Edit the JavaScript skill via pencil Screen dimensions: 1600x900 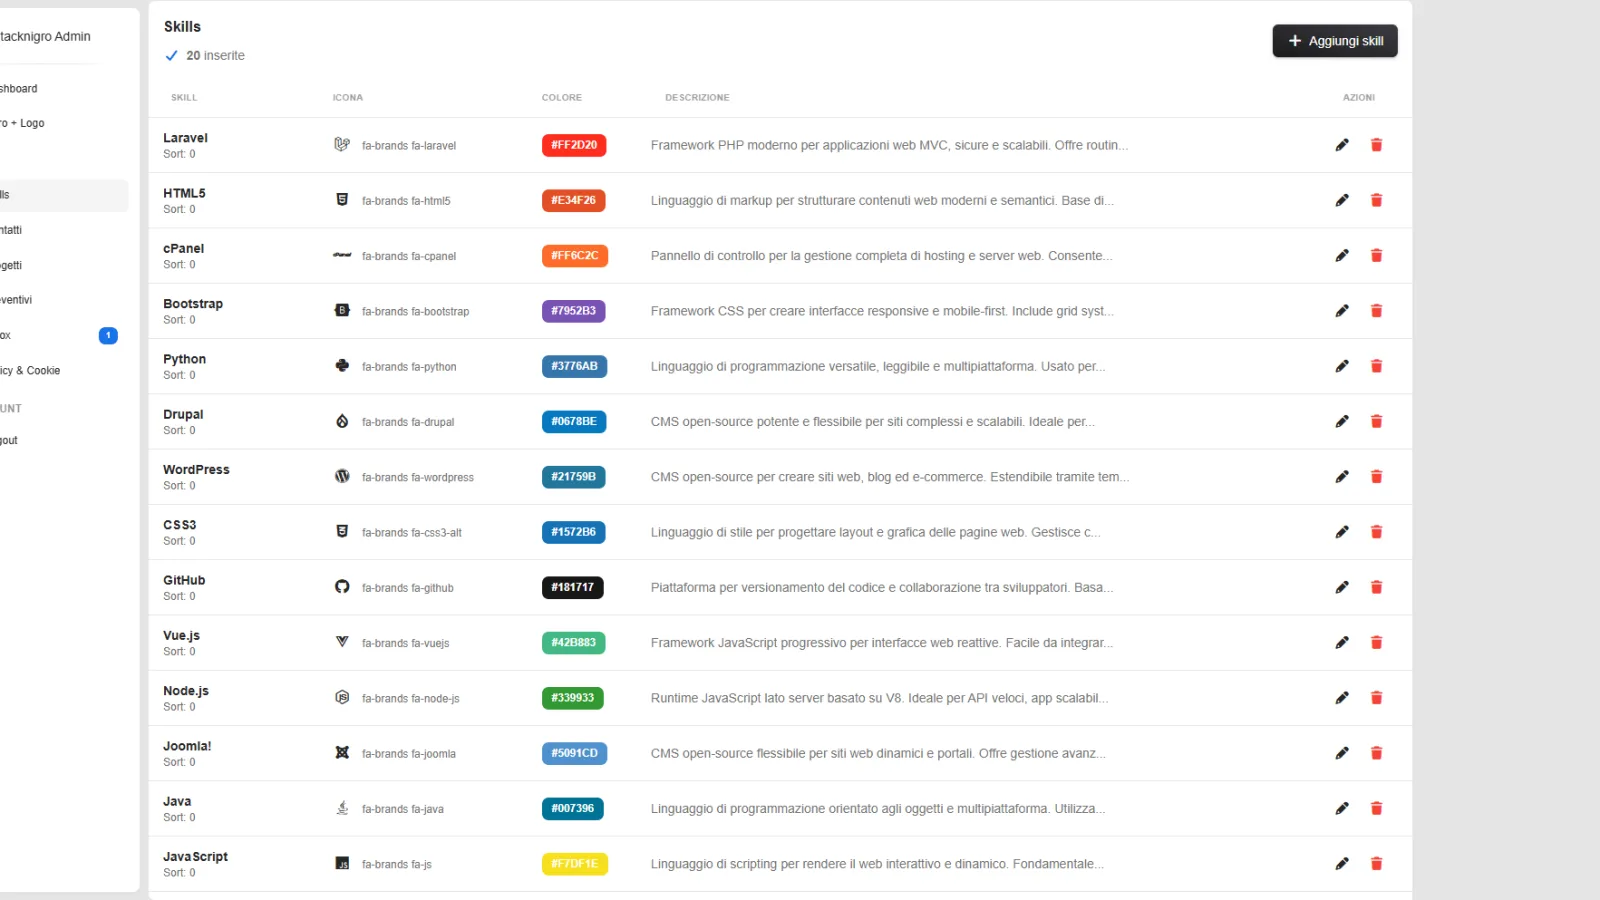pos(1342,864)
